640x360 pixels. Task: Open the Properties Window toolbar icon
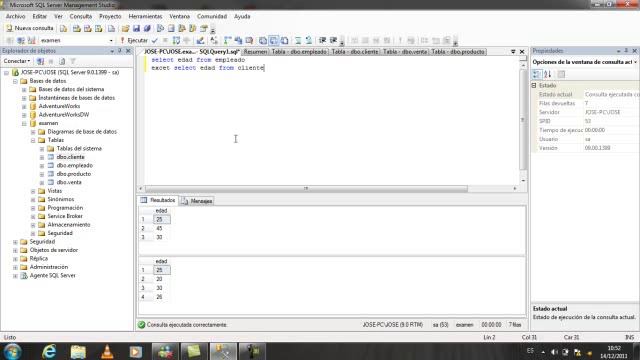(204, 29)
